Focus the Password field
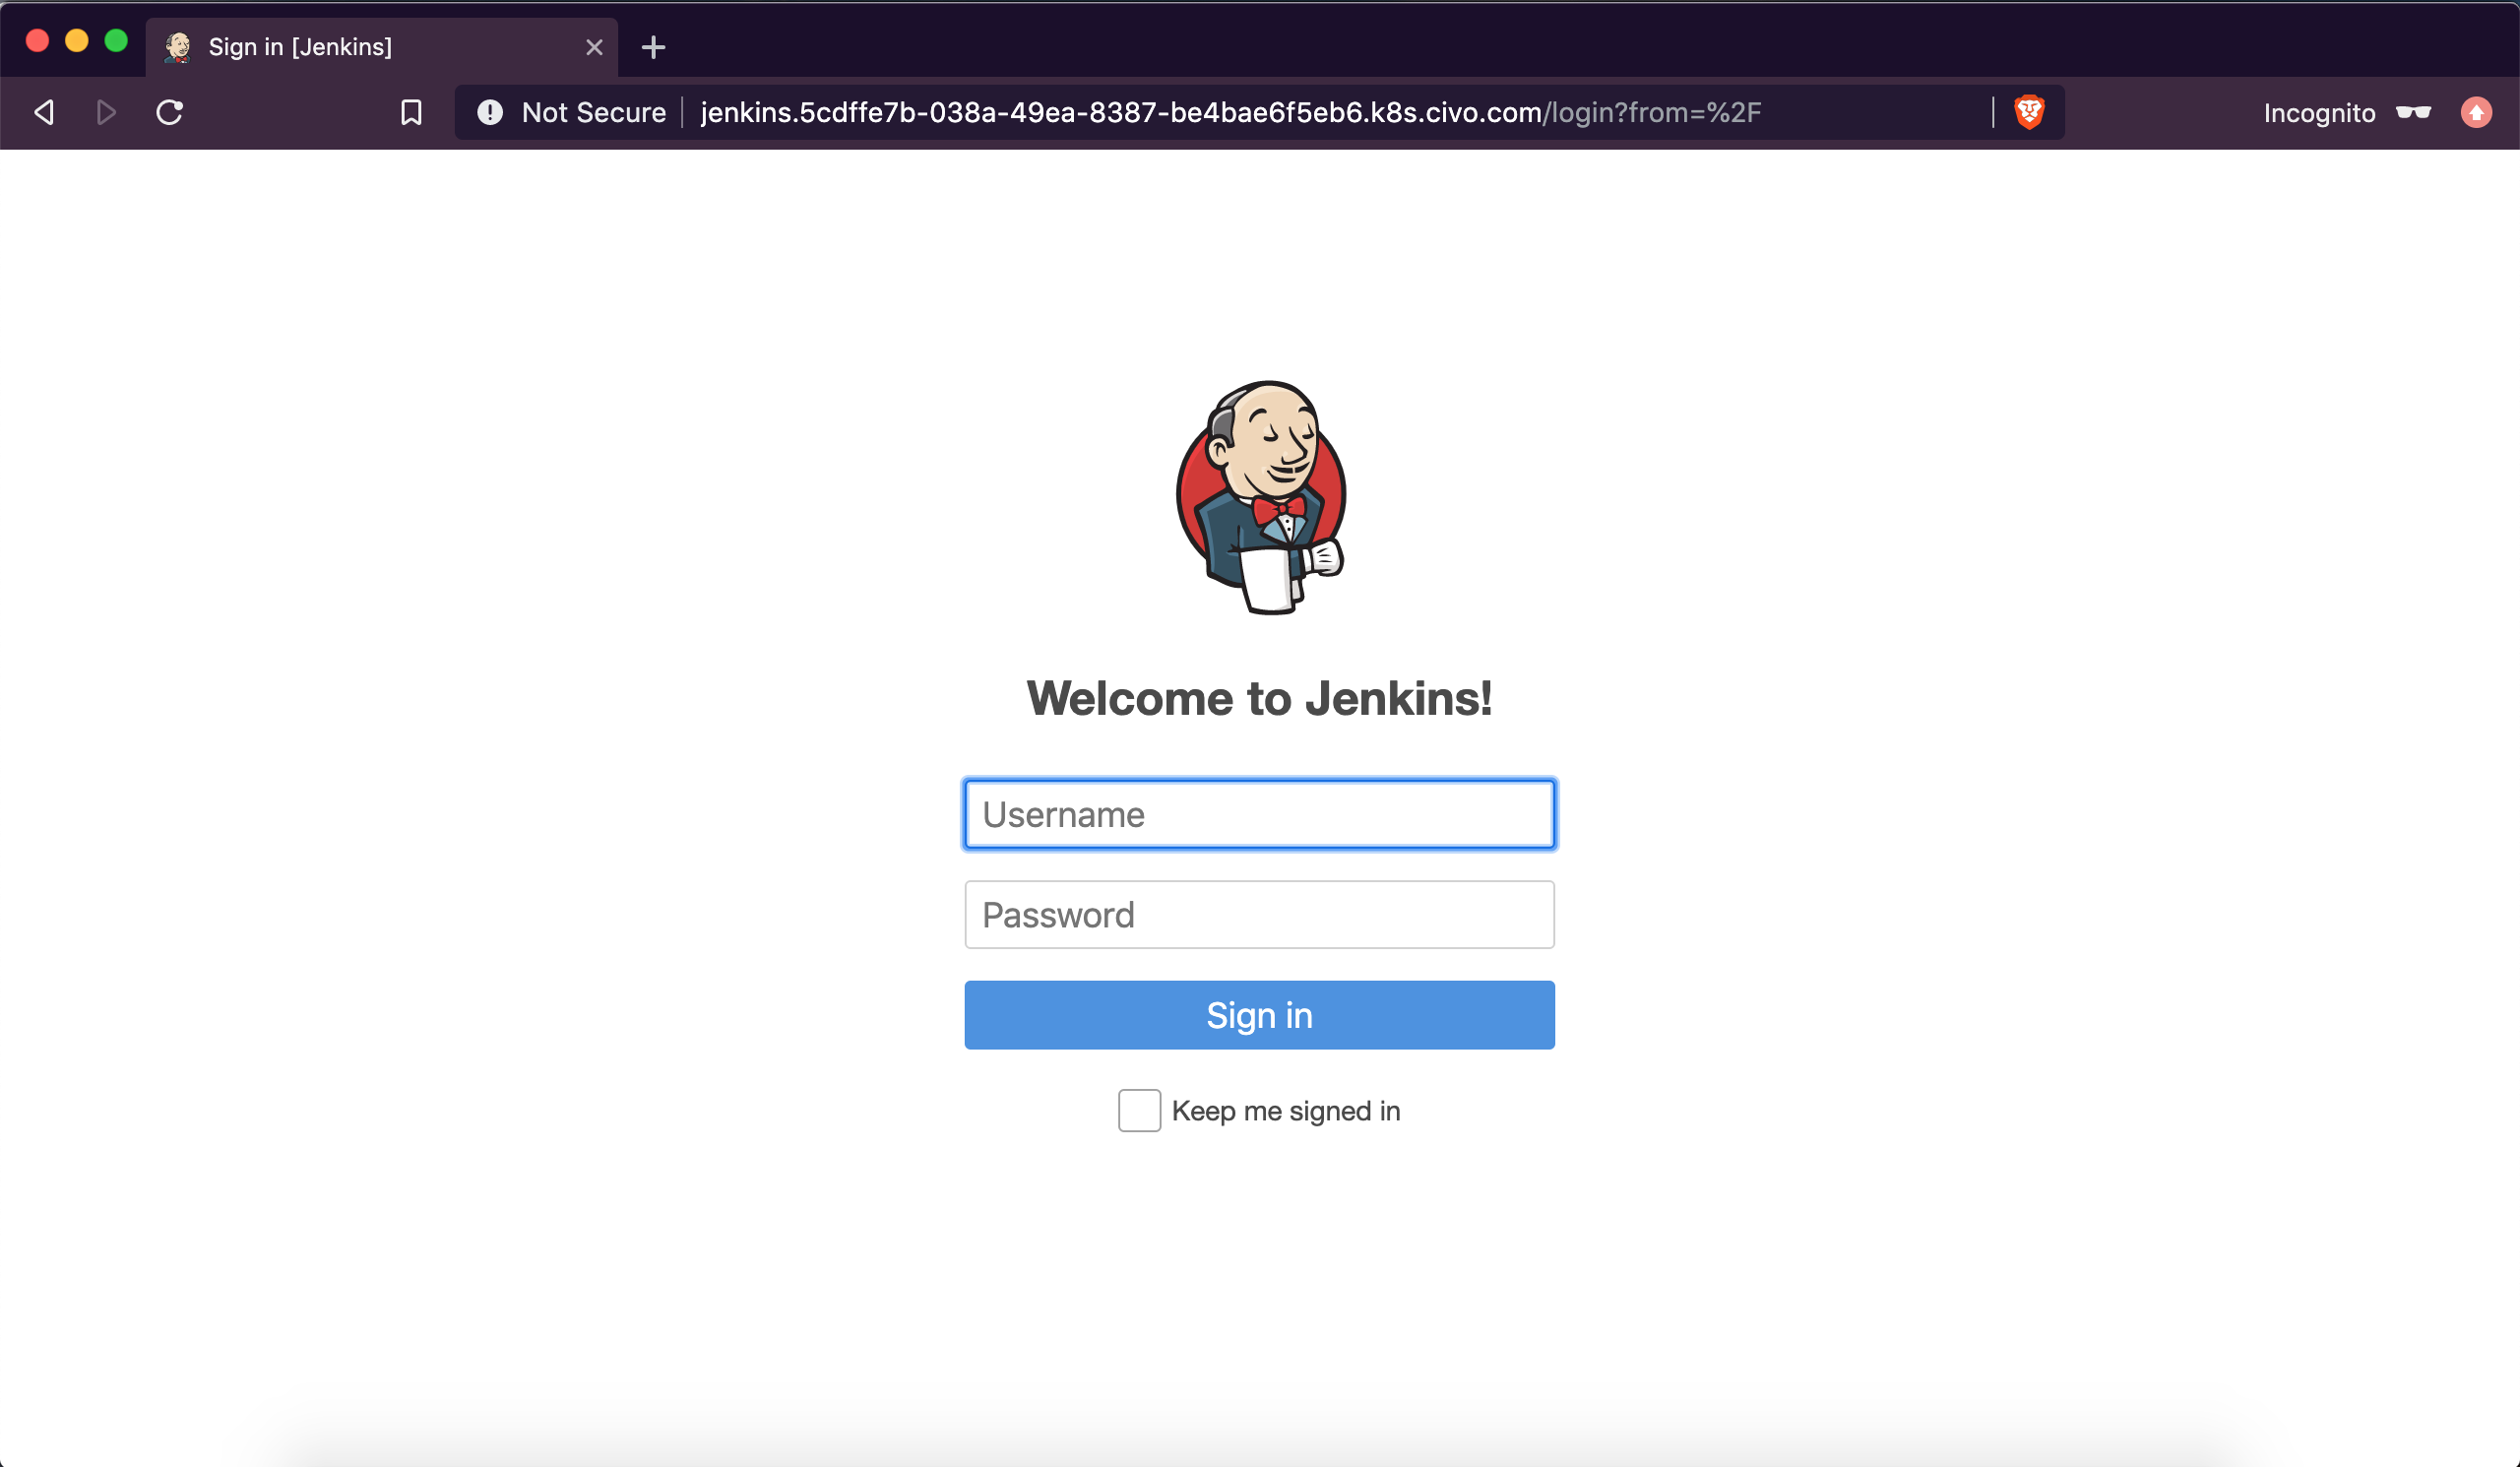2520x1467 pixels. pos(1259,914)
